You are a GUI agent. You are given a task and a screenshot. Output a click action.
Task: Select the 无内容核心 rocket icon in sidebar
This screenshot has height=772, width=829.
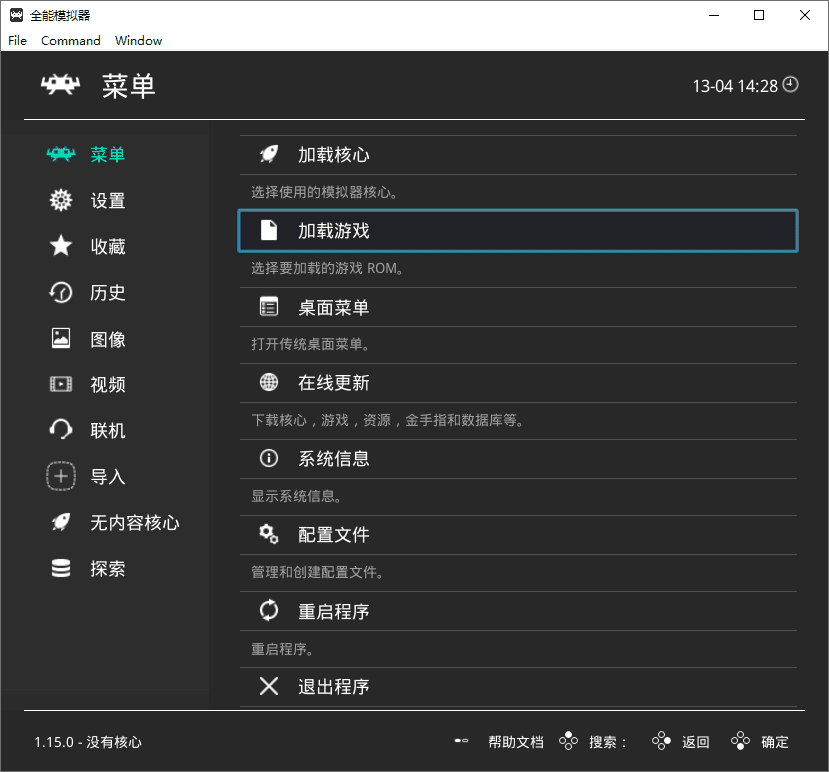click(61, 522)
